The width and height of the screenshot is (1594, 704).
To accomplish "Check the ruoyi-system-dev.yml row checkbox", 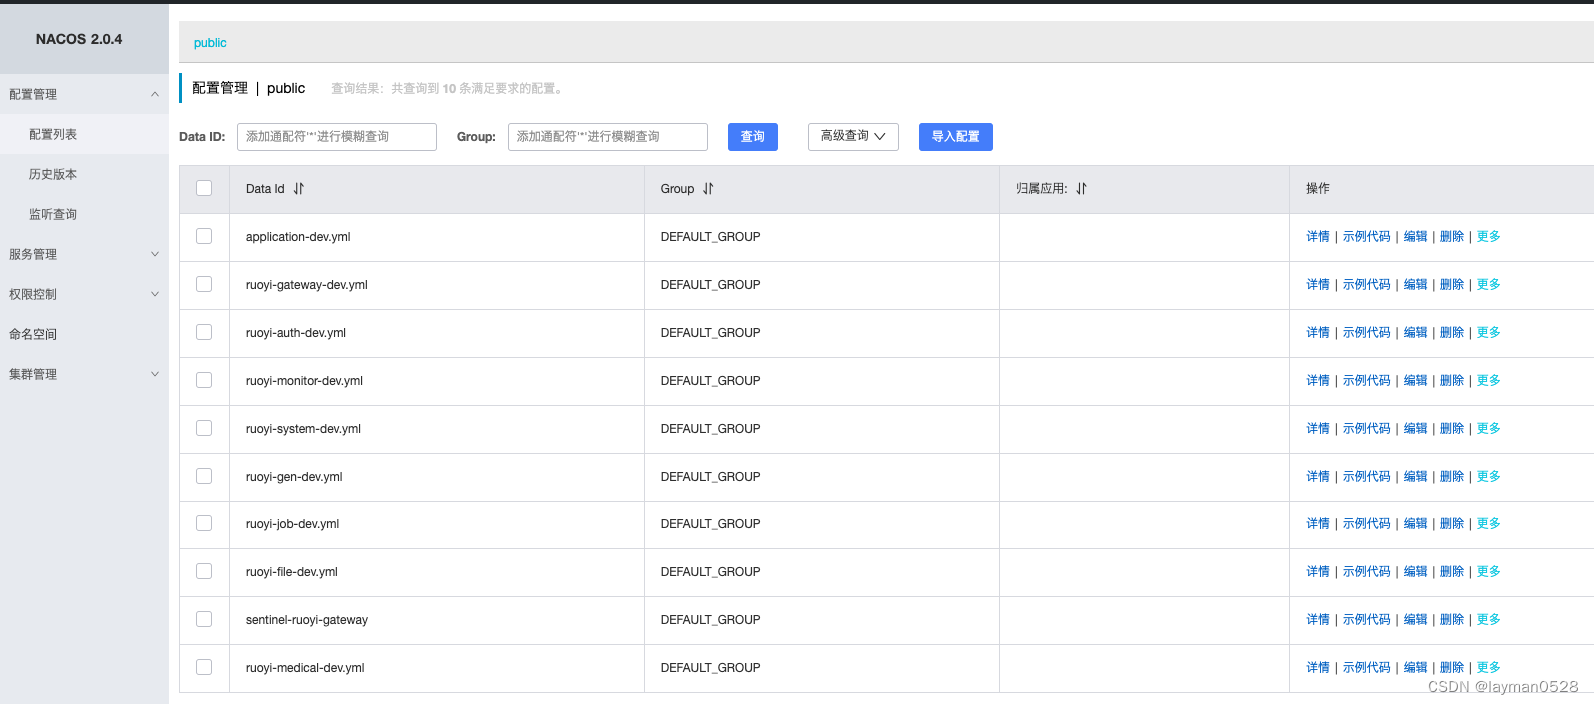I will (x=204, y=428).
